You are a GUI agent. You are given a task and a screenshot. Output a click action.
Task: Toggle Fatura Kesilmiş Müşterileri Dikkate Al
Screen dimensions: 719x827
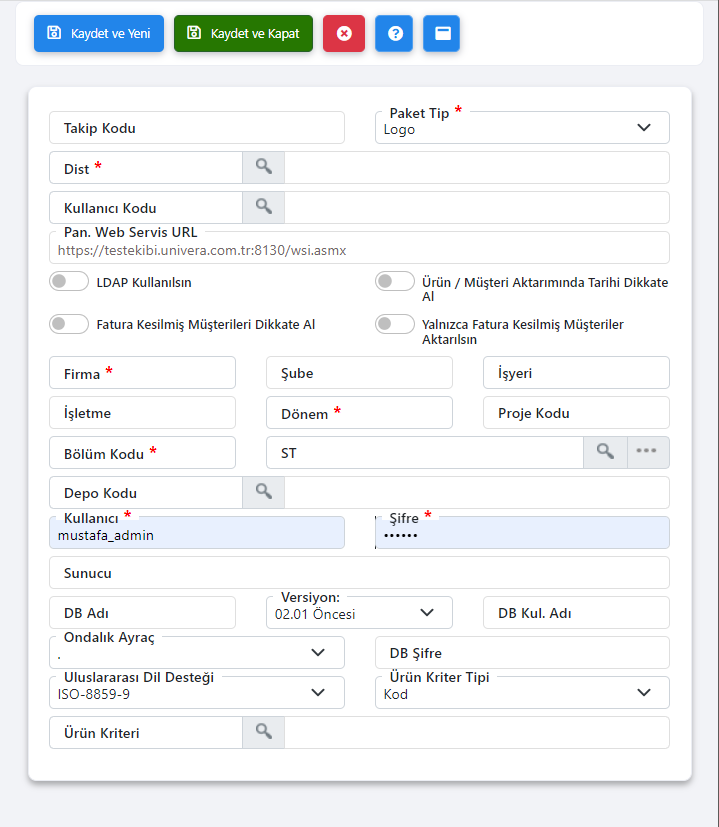pyautogui.click(x=69, y=324)
